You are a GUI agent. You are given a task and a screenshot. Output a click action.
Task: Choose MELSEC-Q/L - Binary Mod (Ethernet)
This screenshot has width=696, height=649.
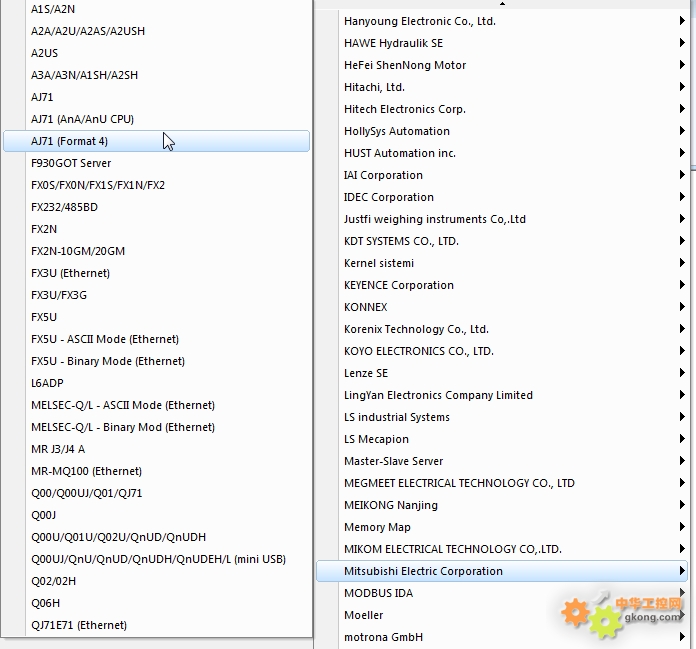coord(156,427)
